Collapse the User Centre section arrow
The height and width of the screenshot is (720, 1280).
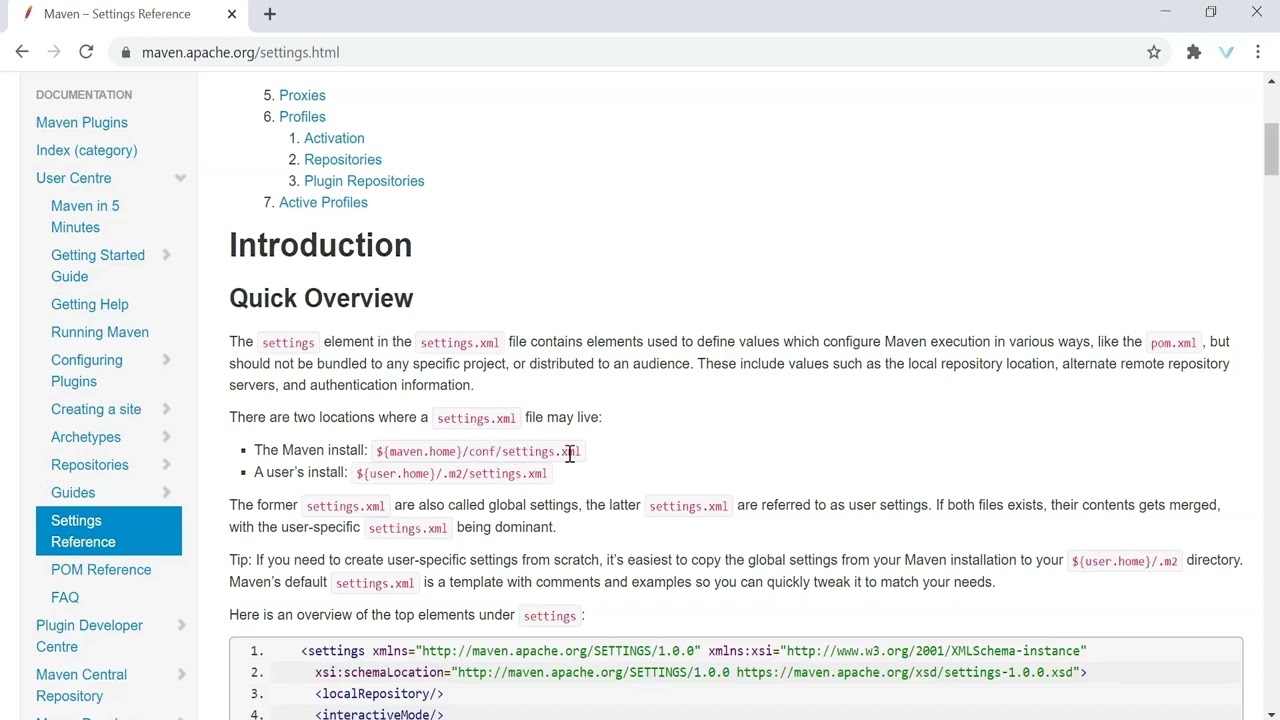pyautogui.click(x=180, y=178)
